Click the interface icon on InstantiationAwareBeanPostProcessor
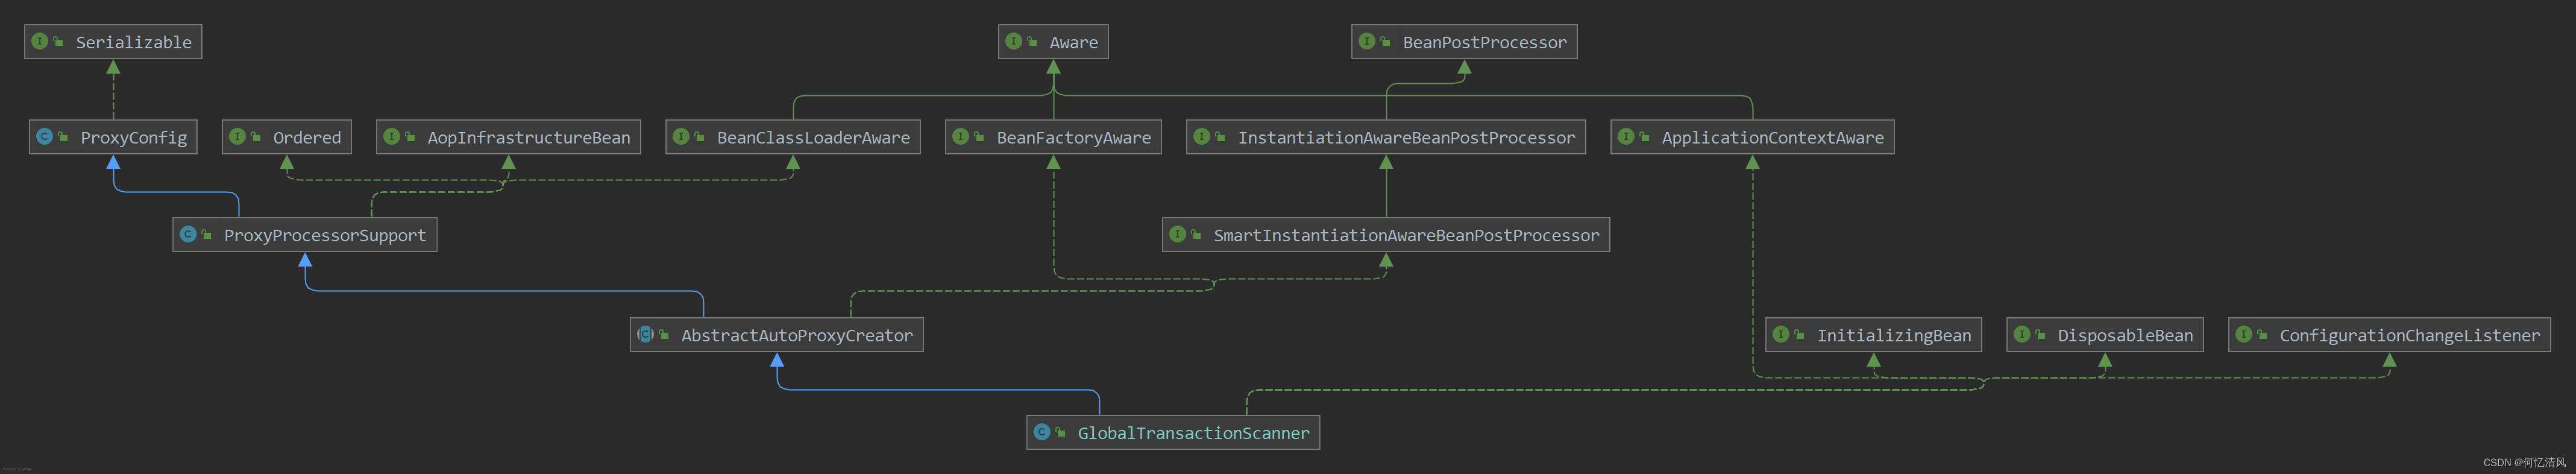Image resolution: width=2576 pixels, height=474 pixels. (x=1202, y=136)
